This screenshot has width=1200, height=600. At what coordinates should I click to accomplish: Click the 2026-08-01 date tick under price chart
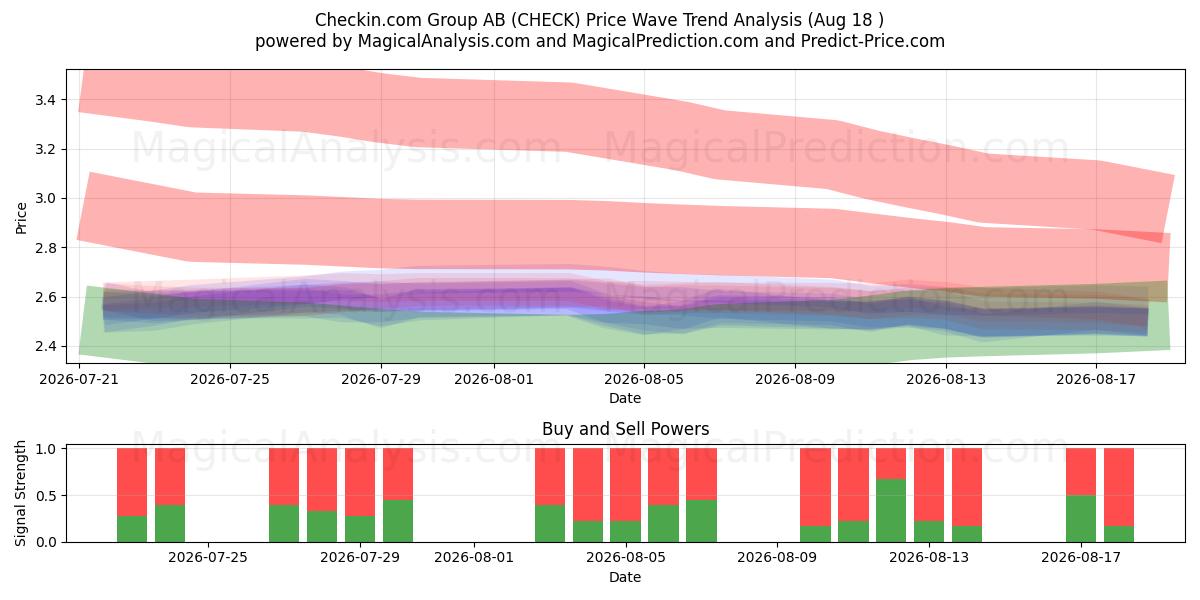(x=494, y=379)
